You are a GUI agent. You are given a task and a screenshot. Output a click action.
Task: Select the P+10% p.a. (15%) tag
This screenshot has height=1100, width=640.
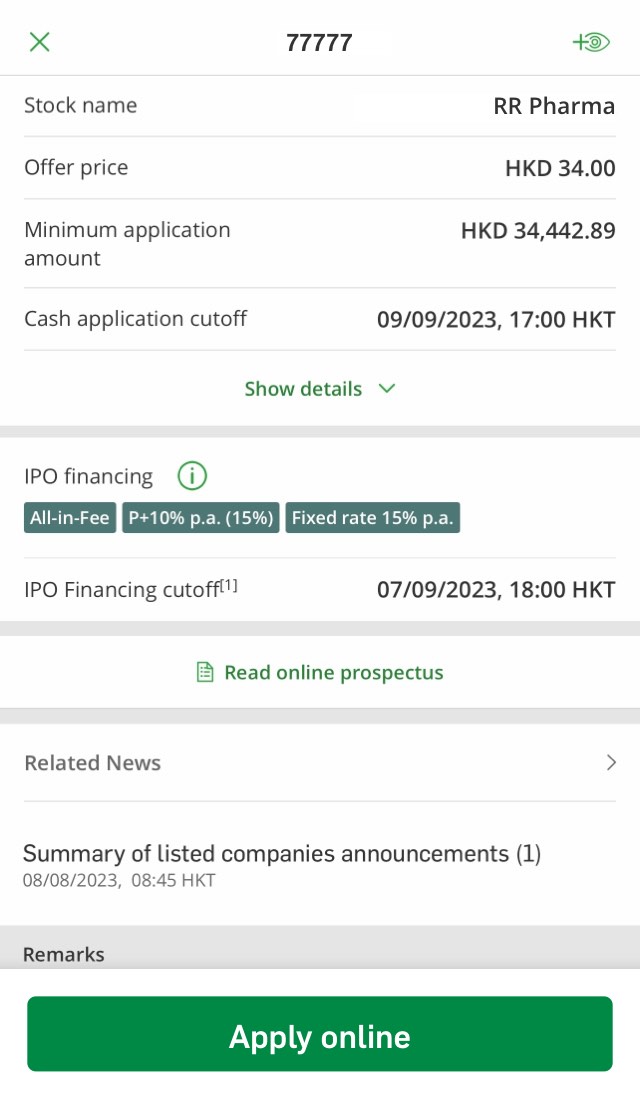200,517
